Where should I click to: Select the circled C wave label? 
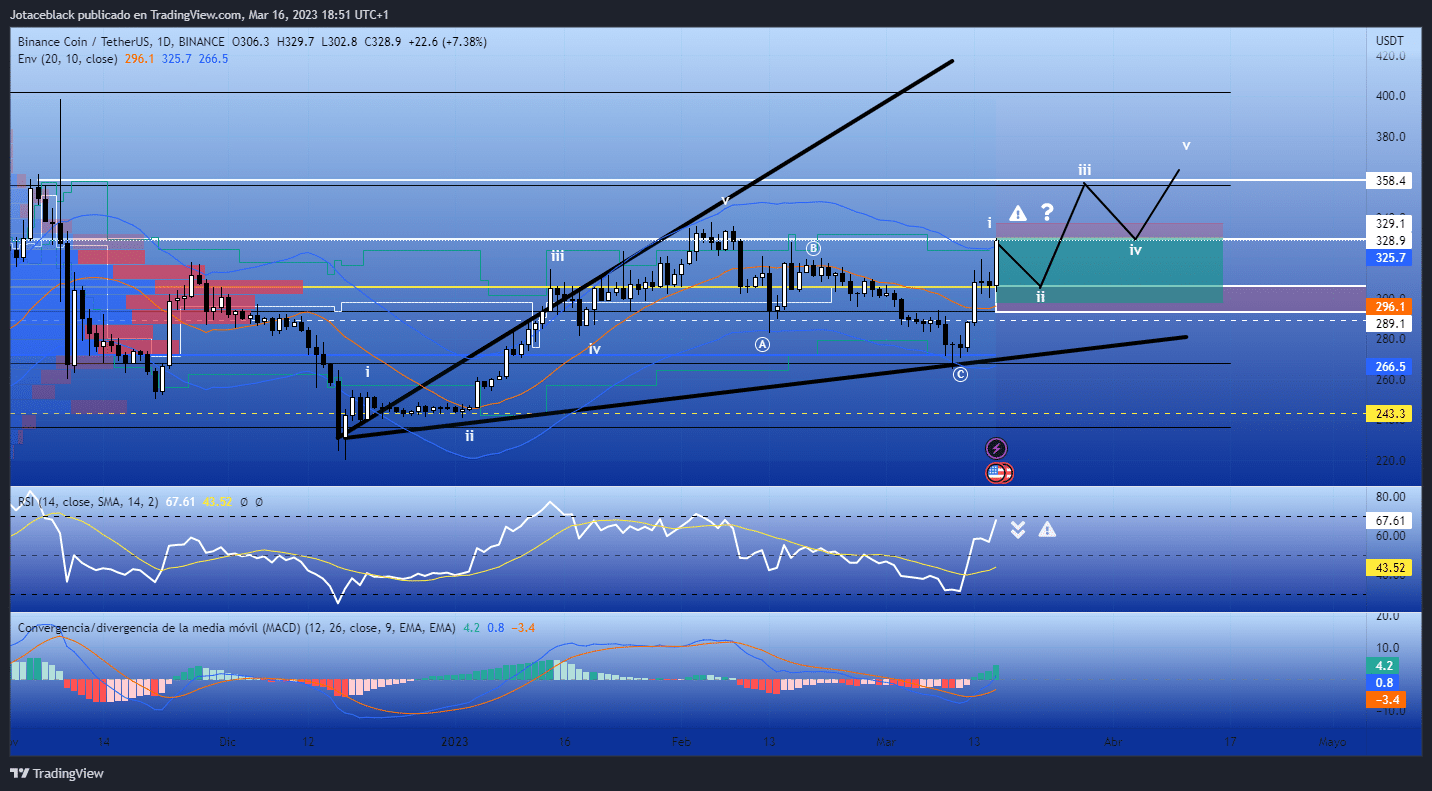[x=960, y=374]
